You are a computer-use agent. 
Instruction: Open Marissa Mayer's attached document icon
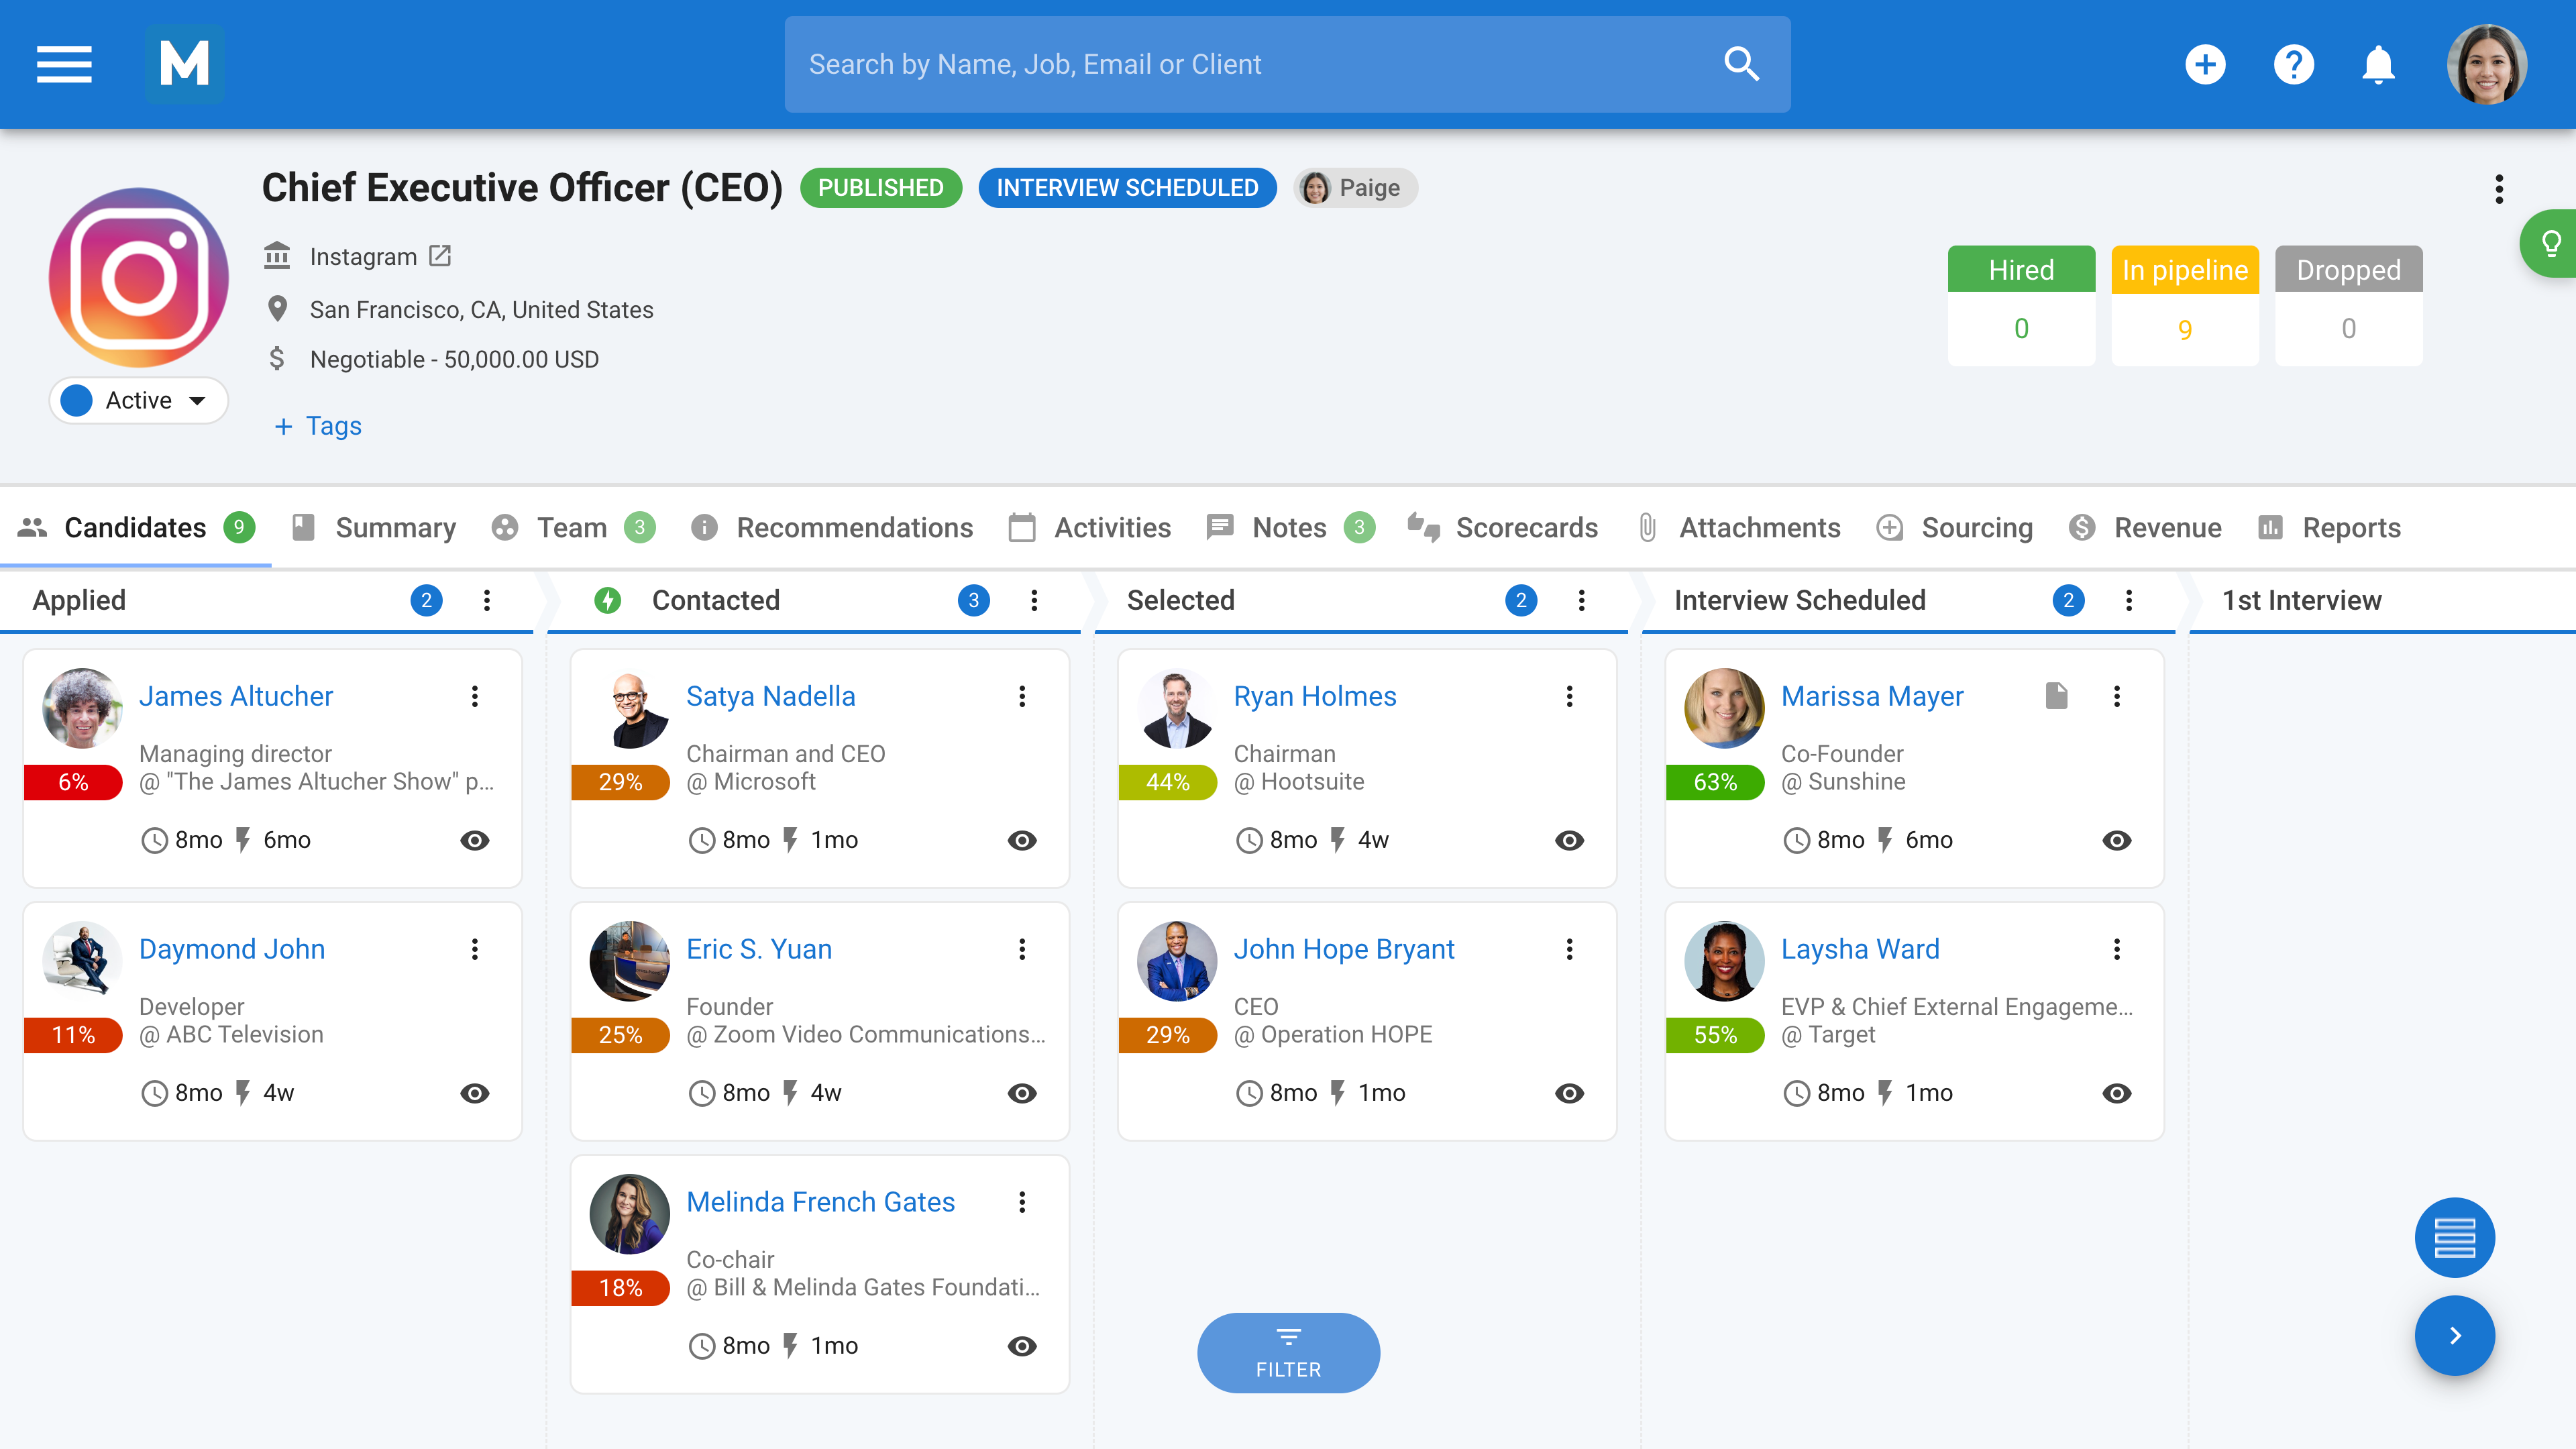click(x=2056, y=696)
